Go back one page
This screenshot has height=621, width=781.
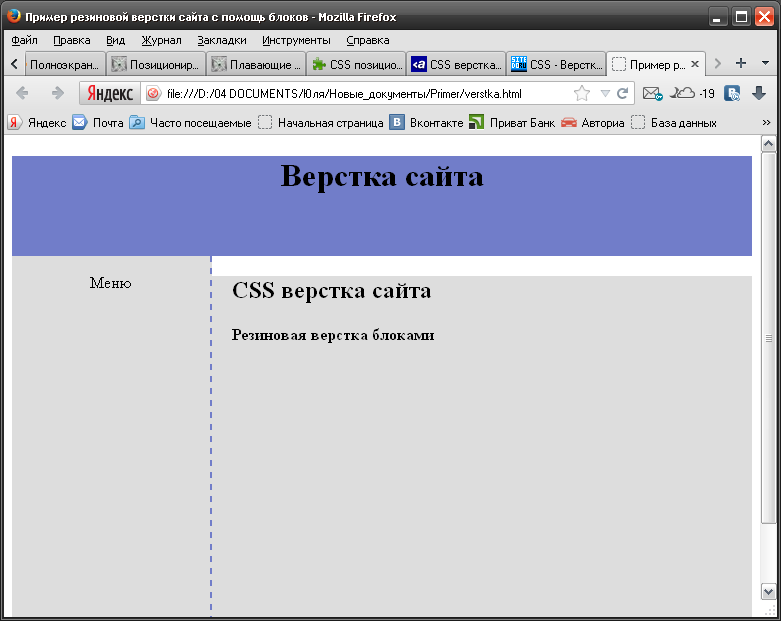(x=22, y=93)
